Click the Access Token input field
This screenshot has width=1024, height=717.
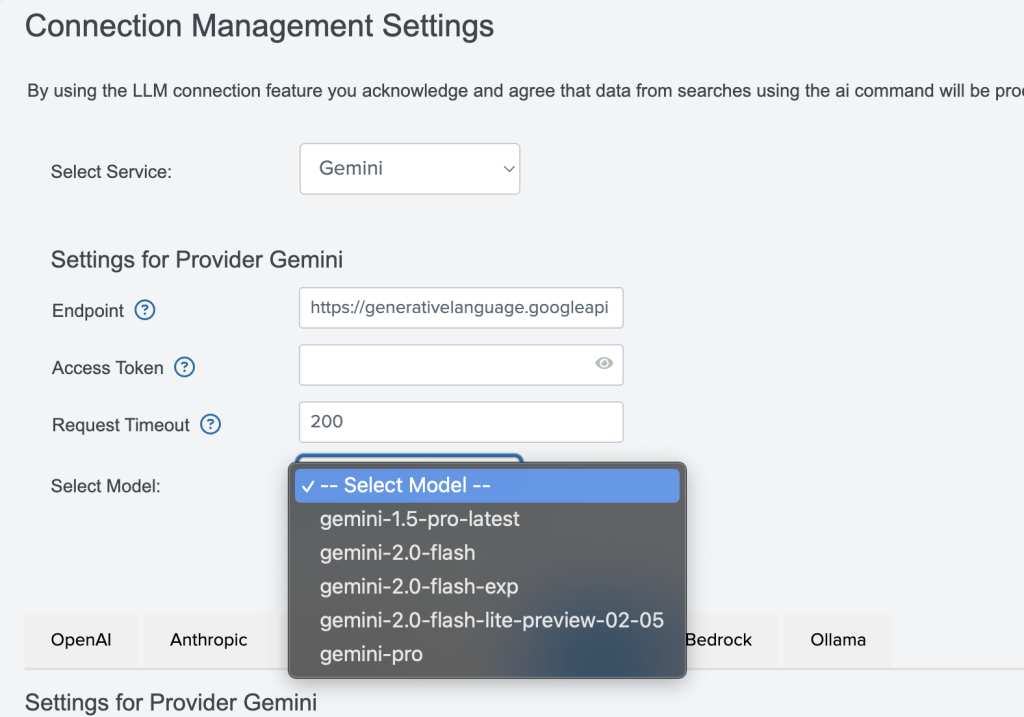pyautogui.click(x=461, y=365)
